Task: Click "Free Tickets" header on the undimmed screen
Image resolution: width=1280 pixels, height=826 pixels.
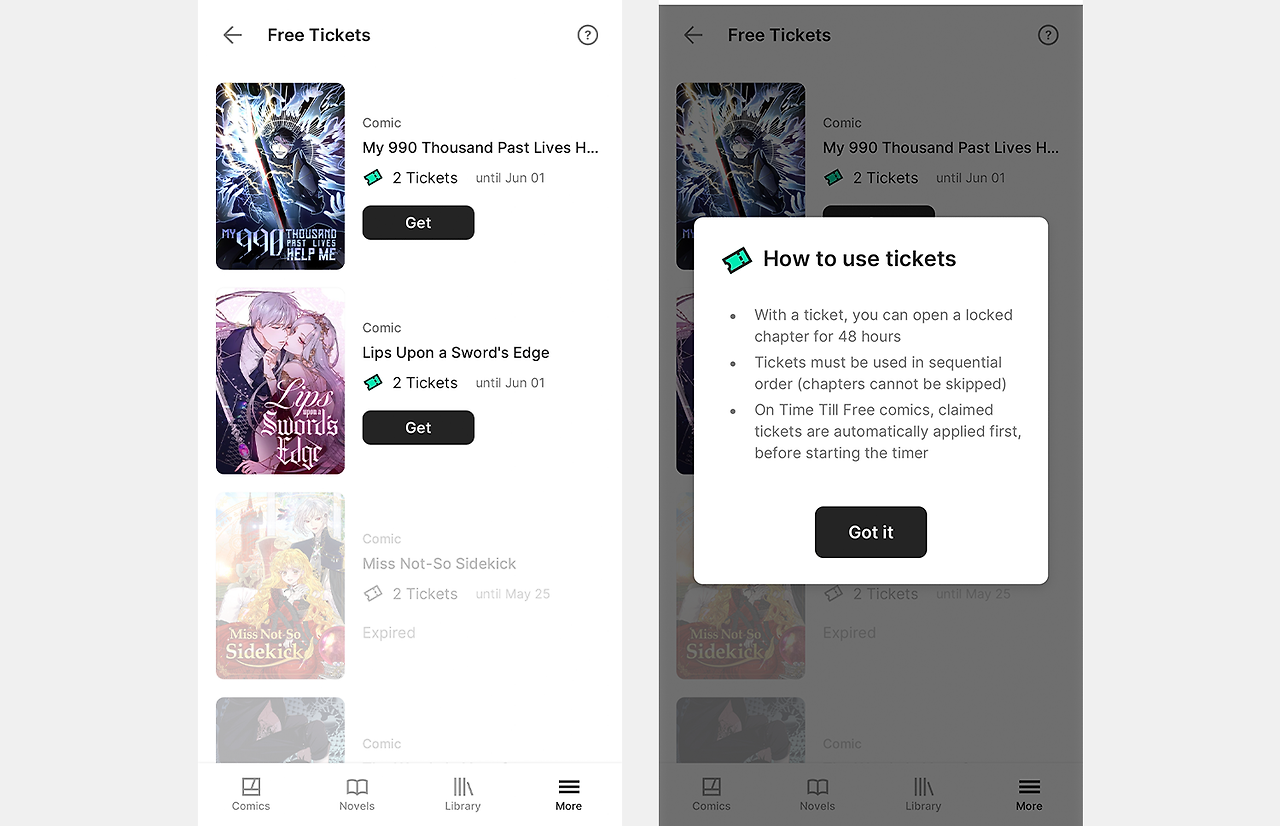Action: pos(319,35)
